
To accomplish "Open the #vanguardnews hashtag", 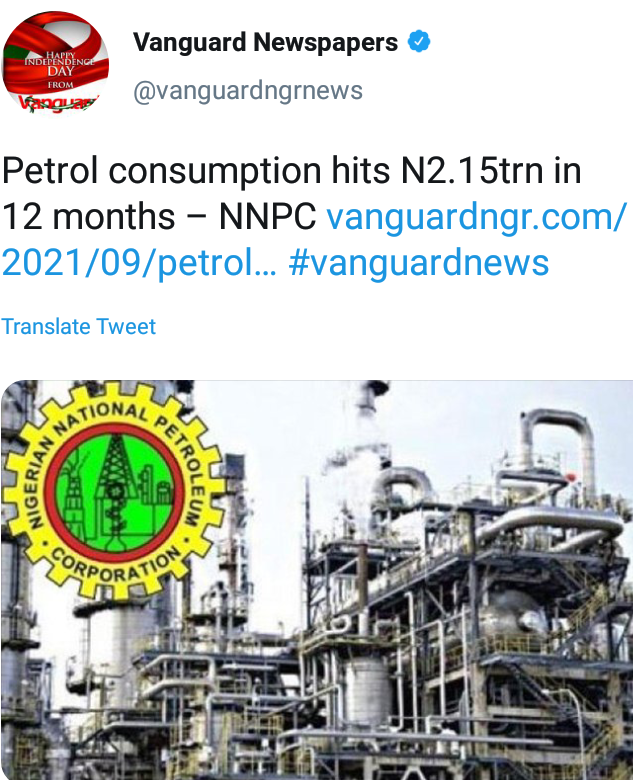I will pyautogui.click(x=419, y=263).
